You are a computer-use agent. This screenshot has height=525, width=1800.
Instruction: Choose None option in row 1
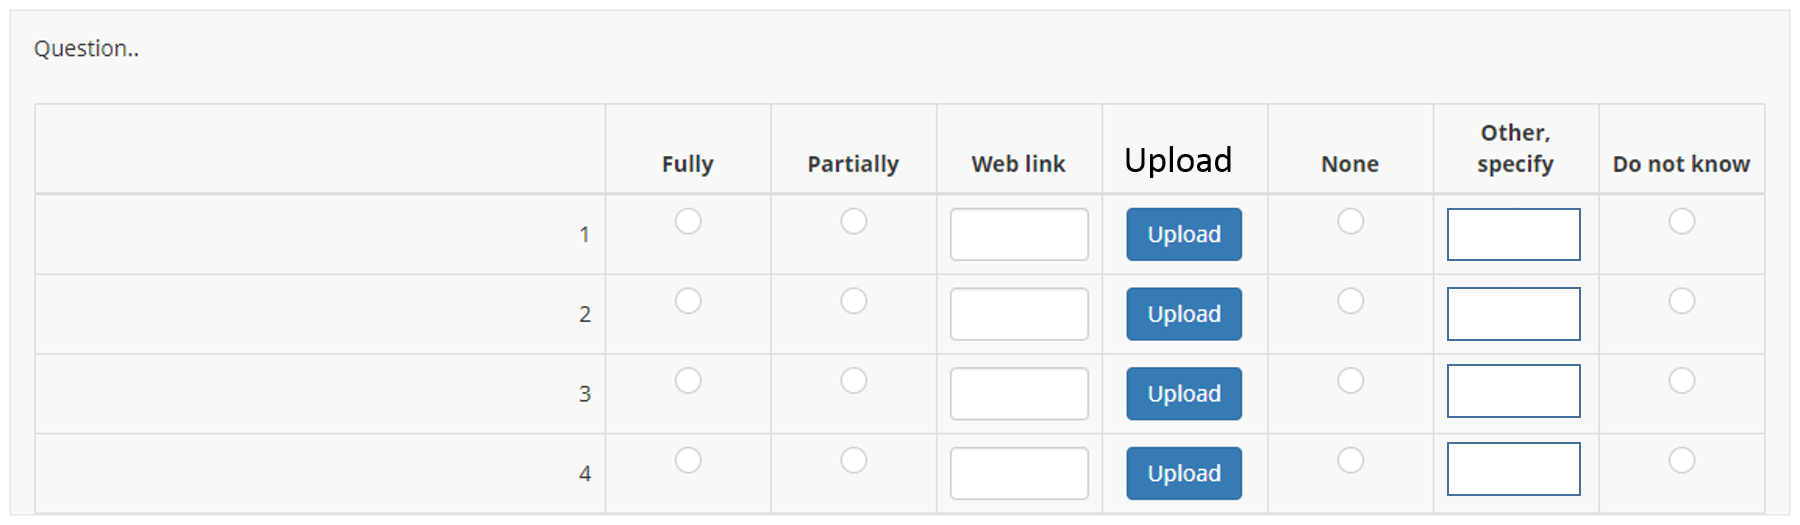tap(1350, 221)
